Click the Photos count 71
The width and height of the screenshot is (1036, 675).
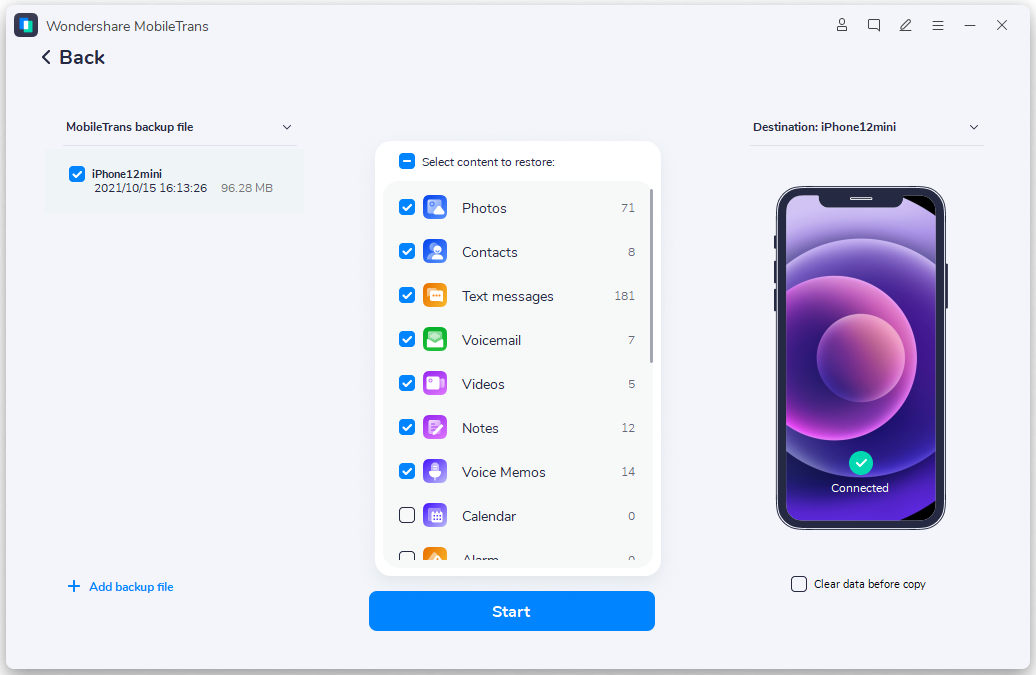point(628,208)
